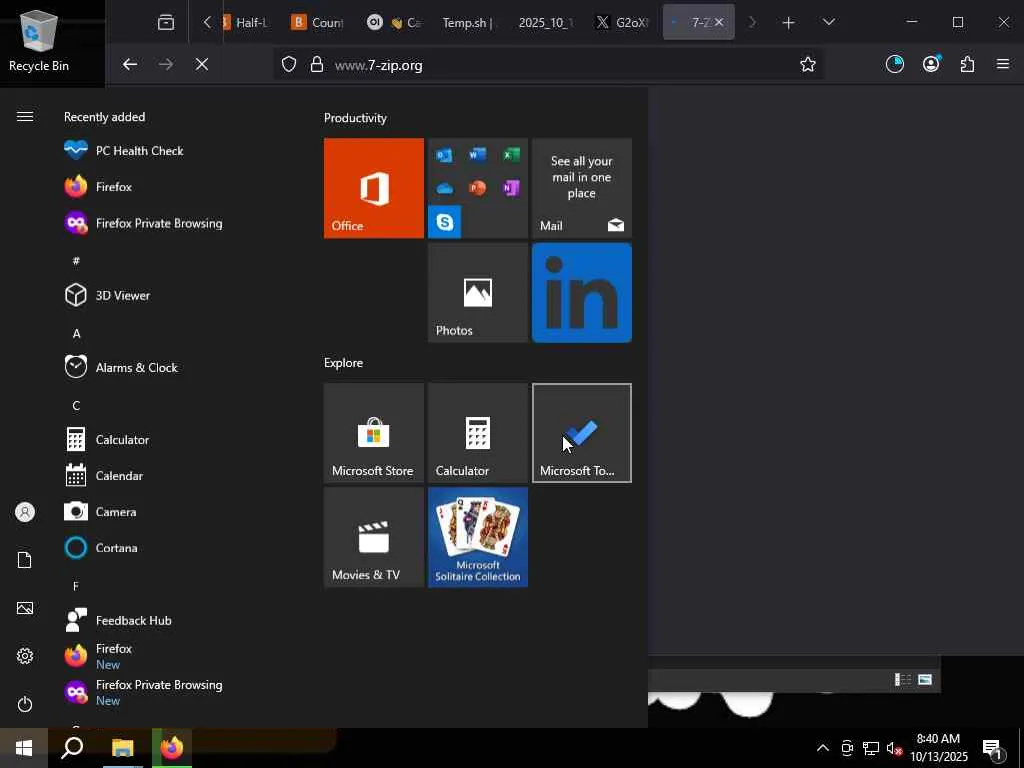Switch to the G2oX tab

624,23
